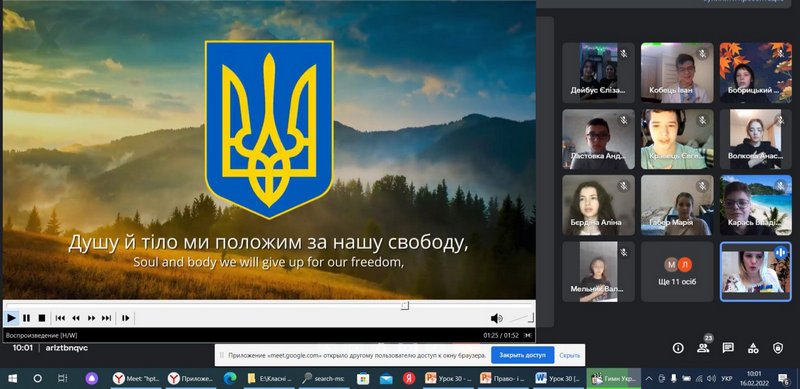Open the Meet activities icon
The width and height of the screenshot is (800, 389).
click(x=753, y=348)
